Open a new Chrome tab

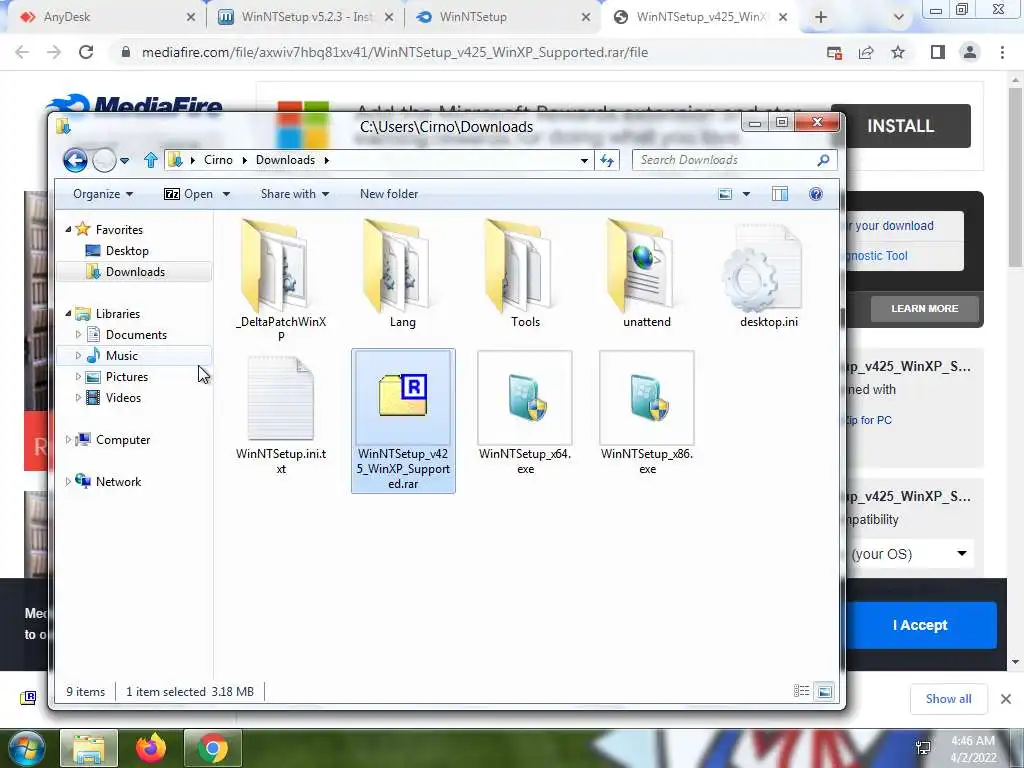coord(821,17)
